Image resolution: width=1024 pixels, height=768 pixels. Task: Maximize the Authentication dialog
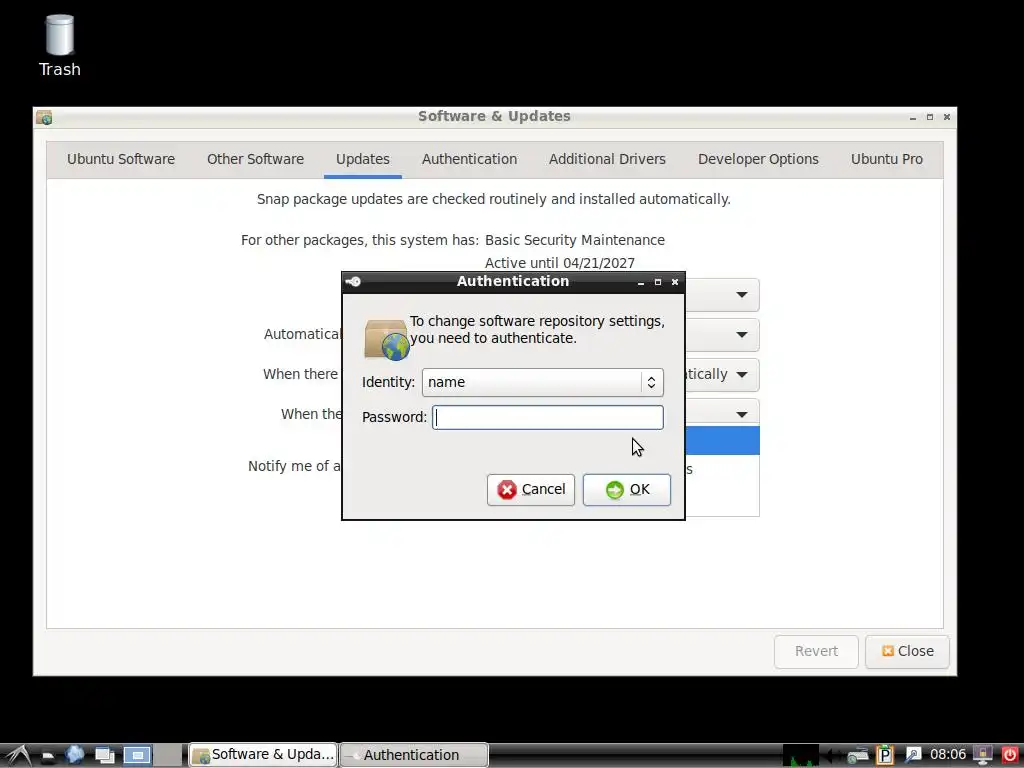click(x=658, y=282)
